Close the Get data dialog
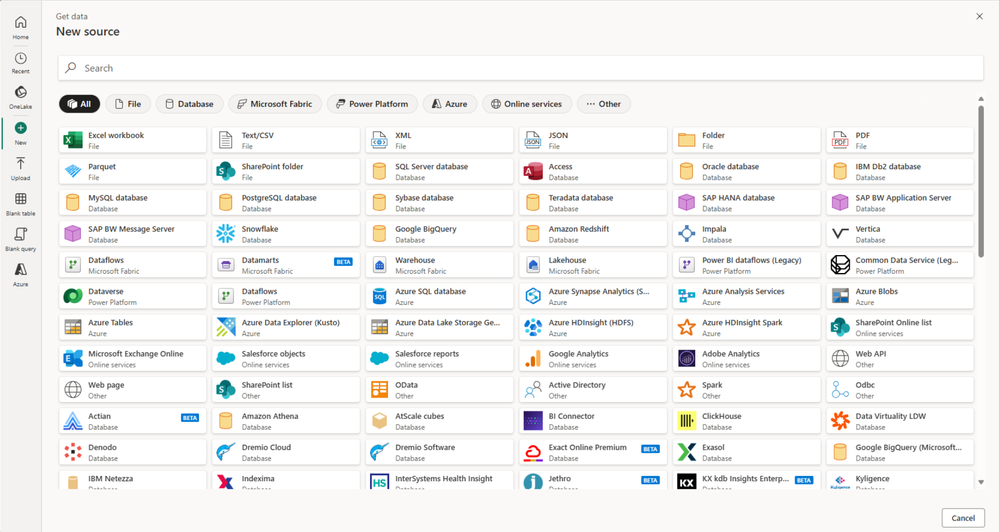The height and width of the screenshot is (532, 999). pyautogui.click(x=979, y=17)
